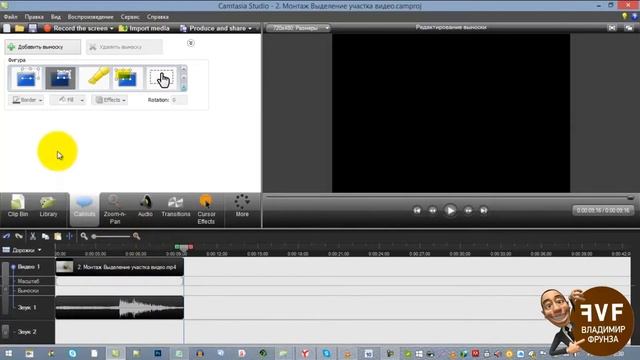Select the yellow highlighter callout shape

94,78
